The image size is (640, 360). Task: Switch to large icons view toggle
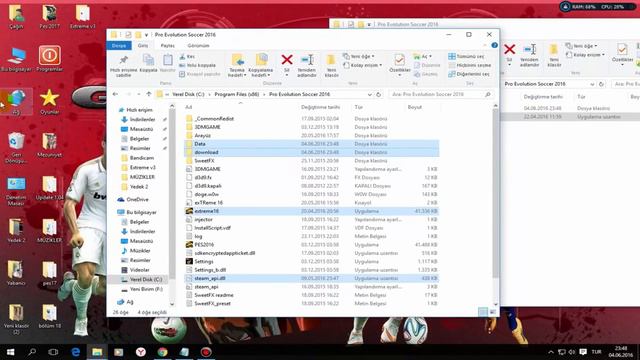493,312
